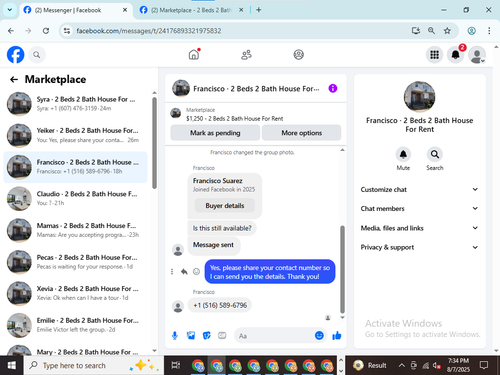
Task: Open Pecas conversation
Action: coord(75,262)
